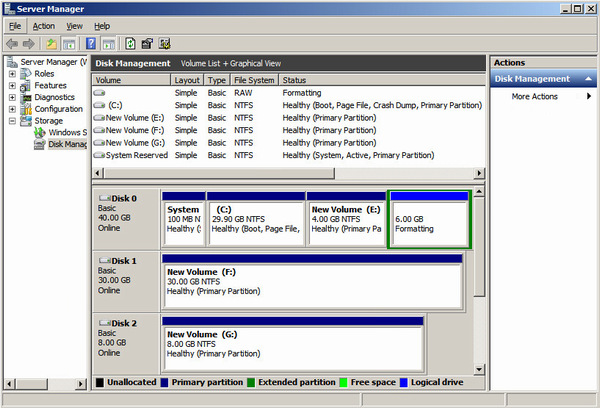Expand the Diagnostics tree node
Screen dimensions: 600x408
point(12,98)
